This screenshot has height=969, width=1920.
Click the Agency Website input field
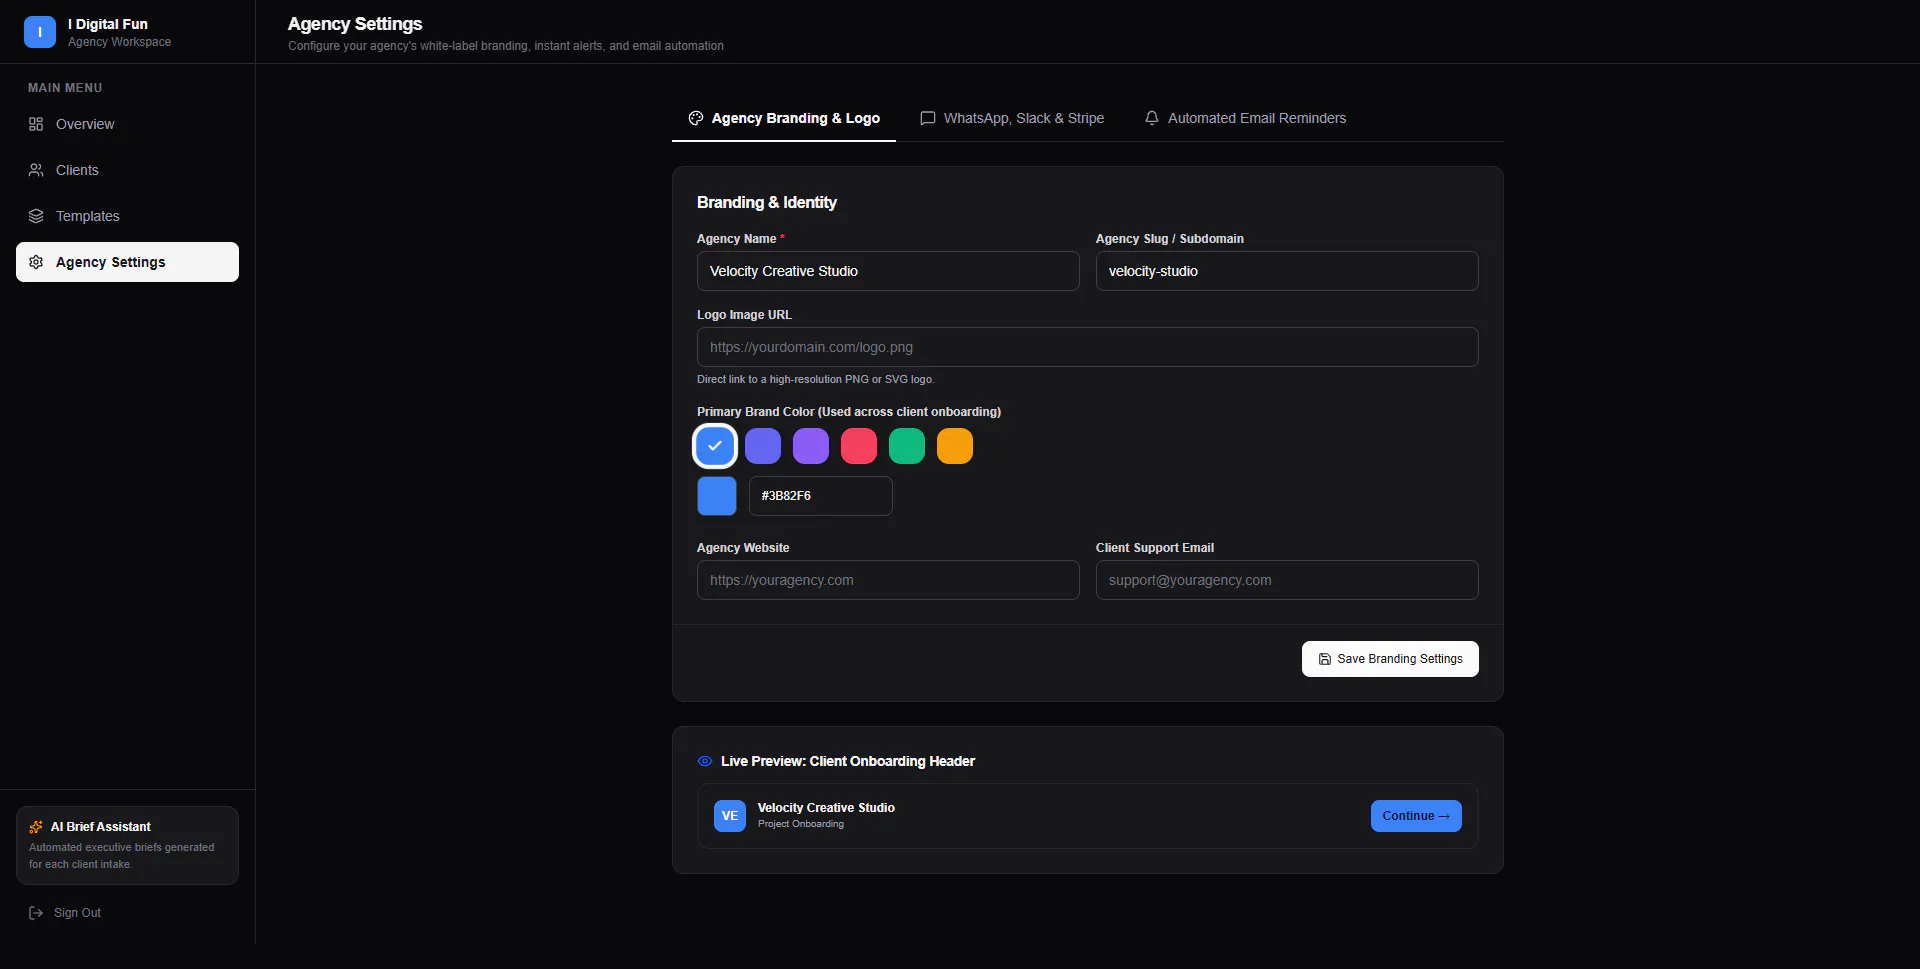pos(888,580)
